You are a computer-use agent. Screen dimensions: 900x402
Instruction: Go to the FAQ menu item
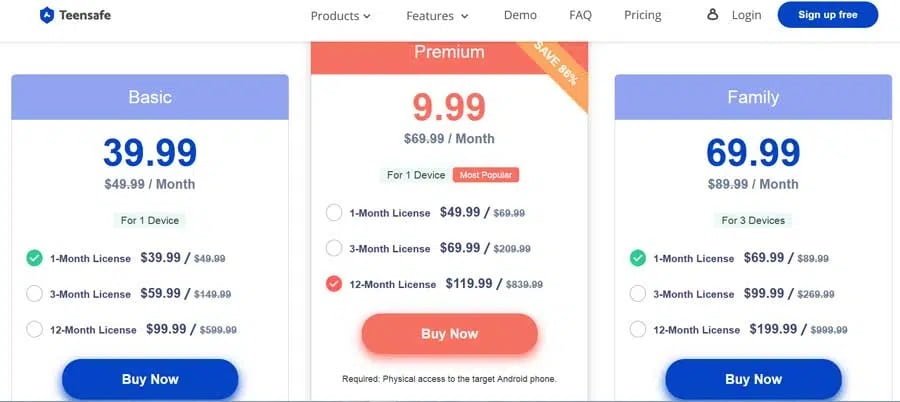(580, 16)
